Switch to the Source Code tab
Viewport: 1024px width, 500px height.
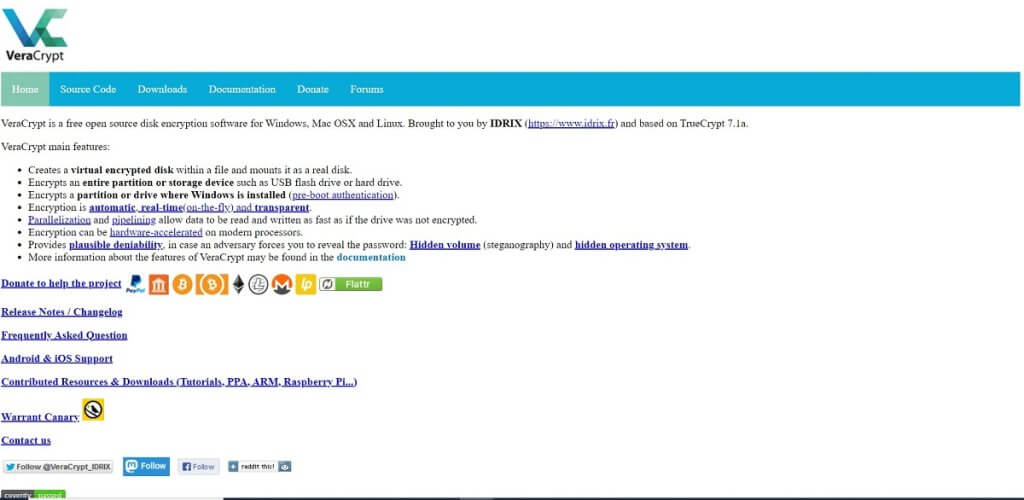88,89
